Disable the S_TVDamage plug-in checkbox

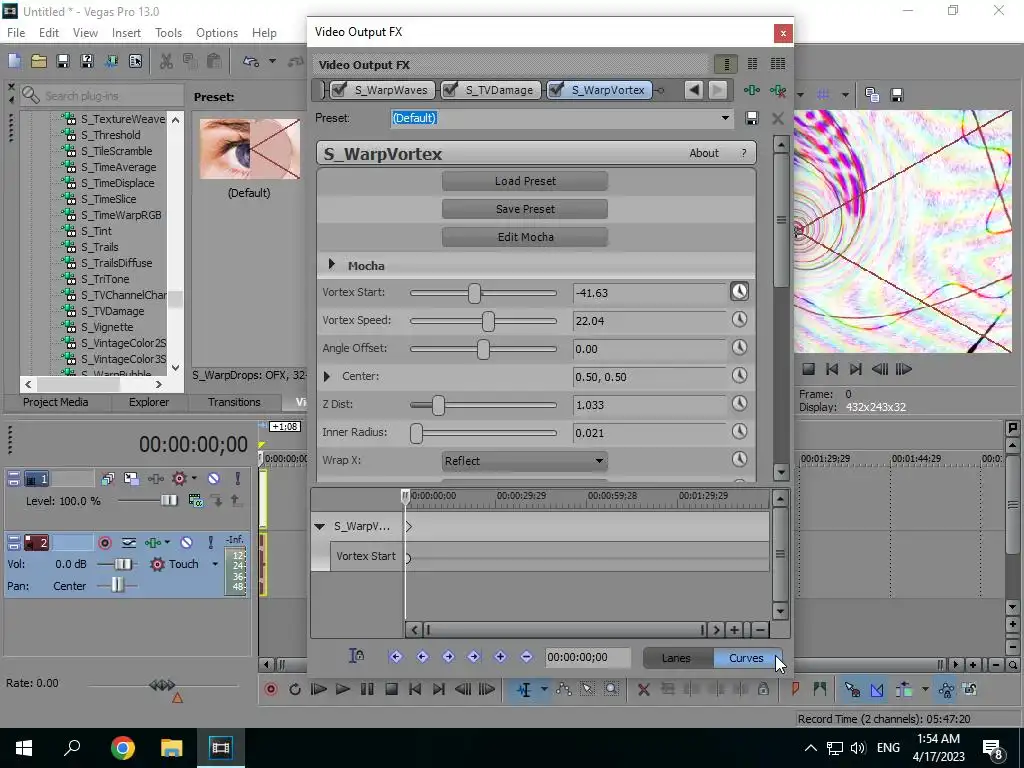[450, 90]
